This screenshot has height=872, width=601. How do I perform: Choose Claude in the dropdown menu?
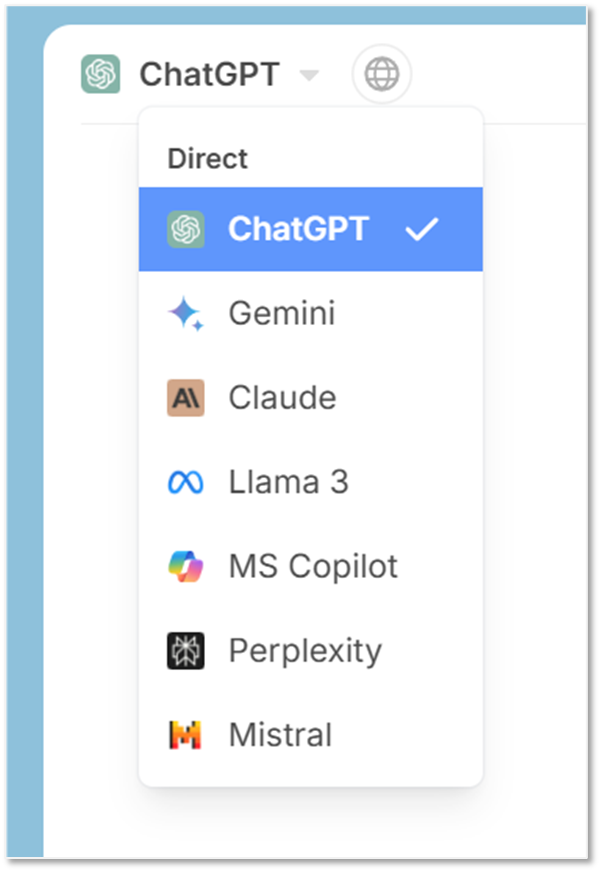[x=311, y=398]
